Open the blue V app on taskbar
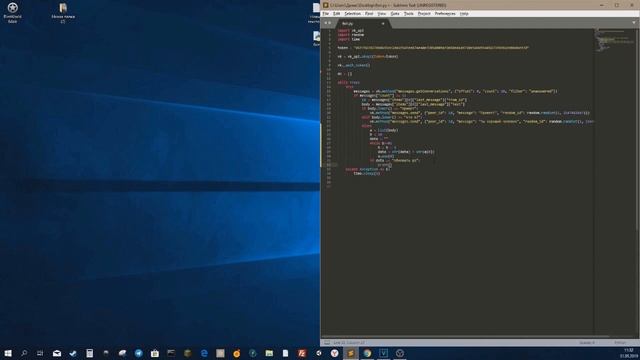The height and width of the screenshot is (360, 640). click(x=383, y=353)
